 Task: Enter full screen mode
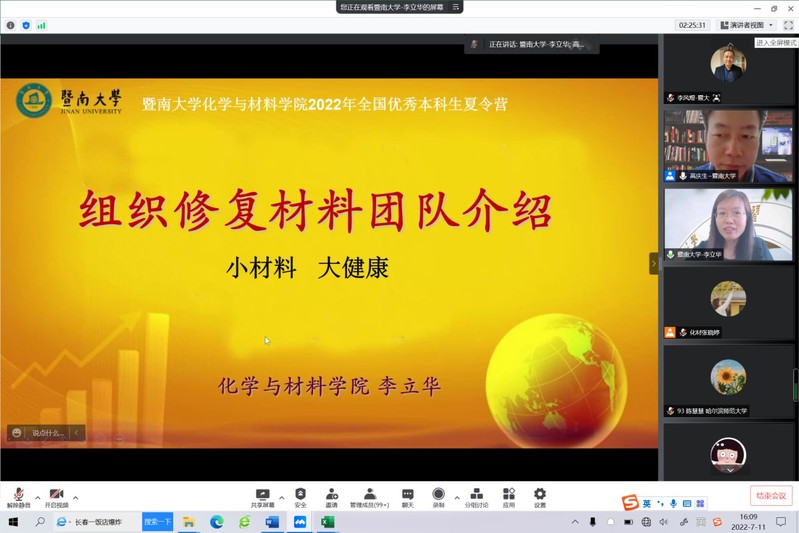coord(788,25)
